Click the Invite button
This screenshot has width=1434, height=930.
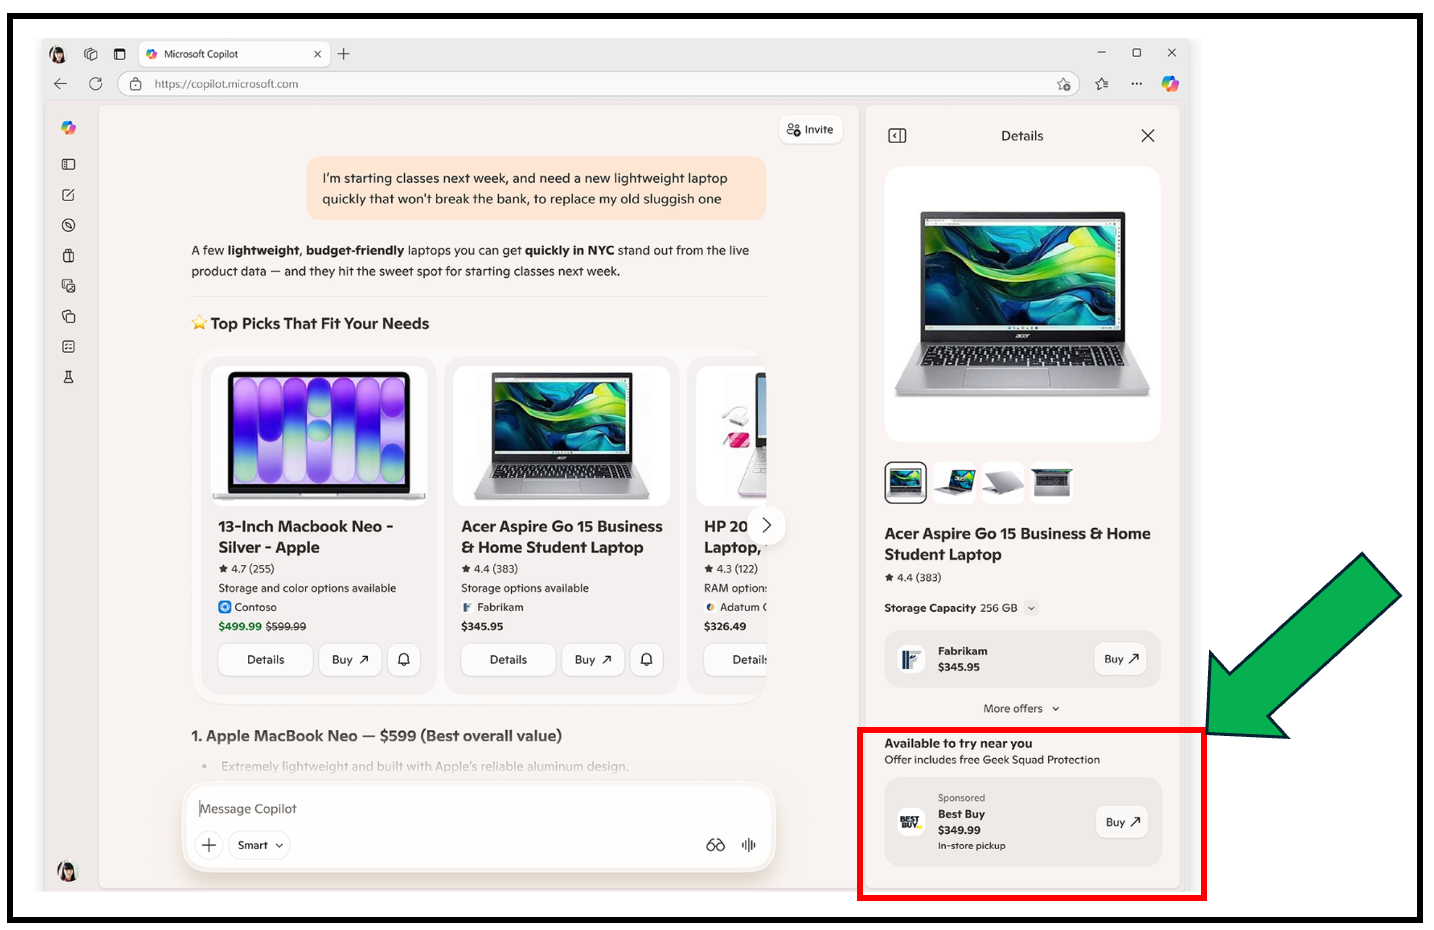pyautogui.click(x=810, y=130)
